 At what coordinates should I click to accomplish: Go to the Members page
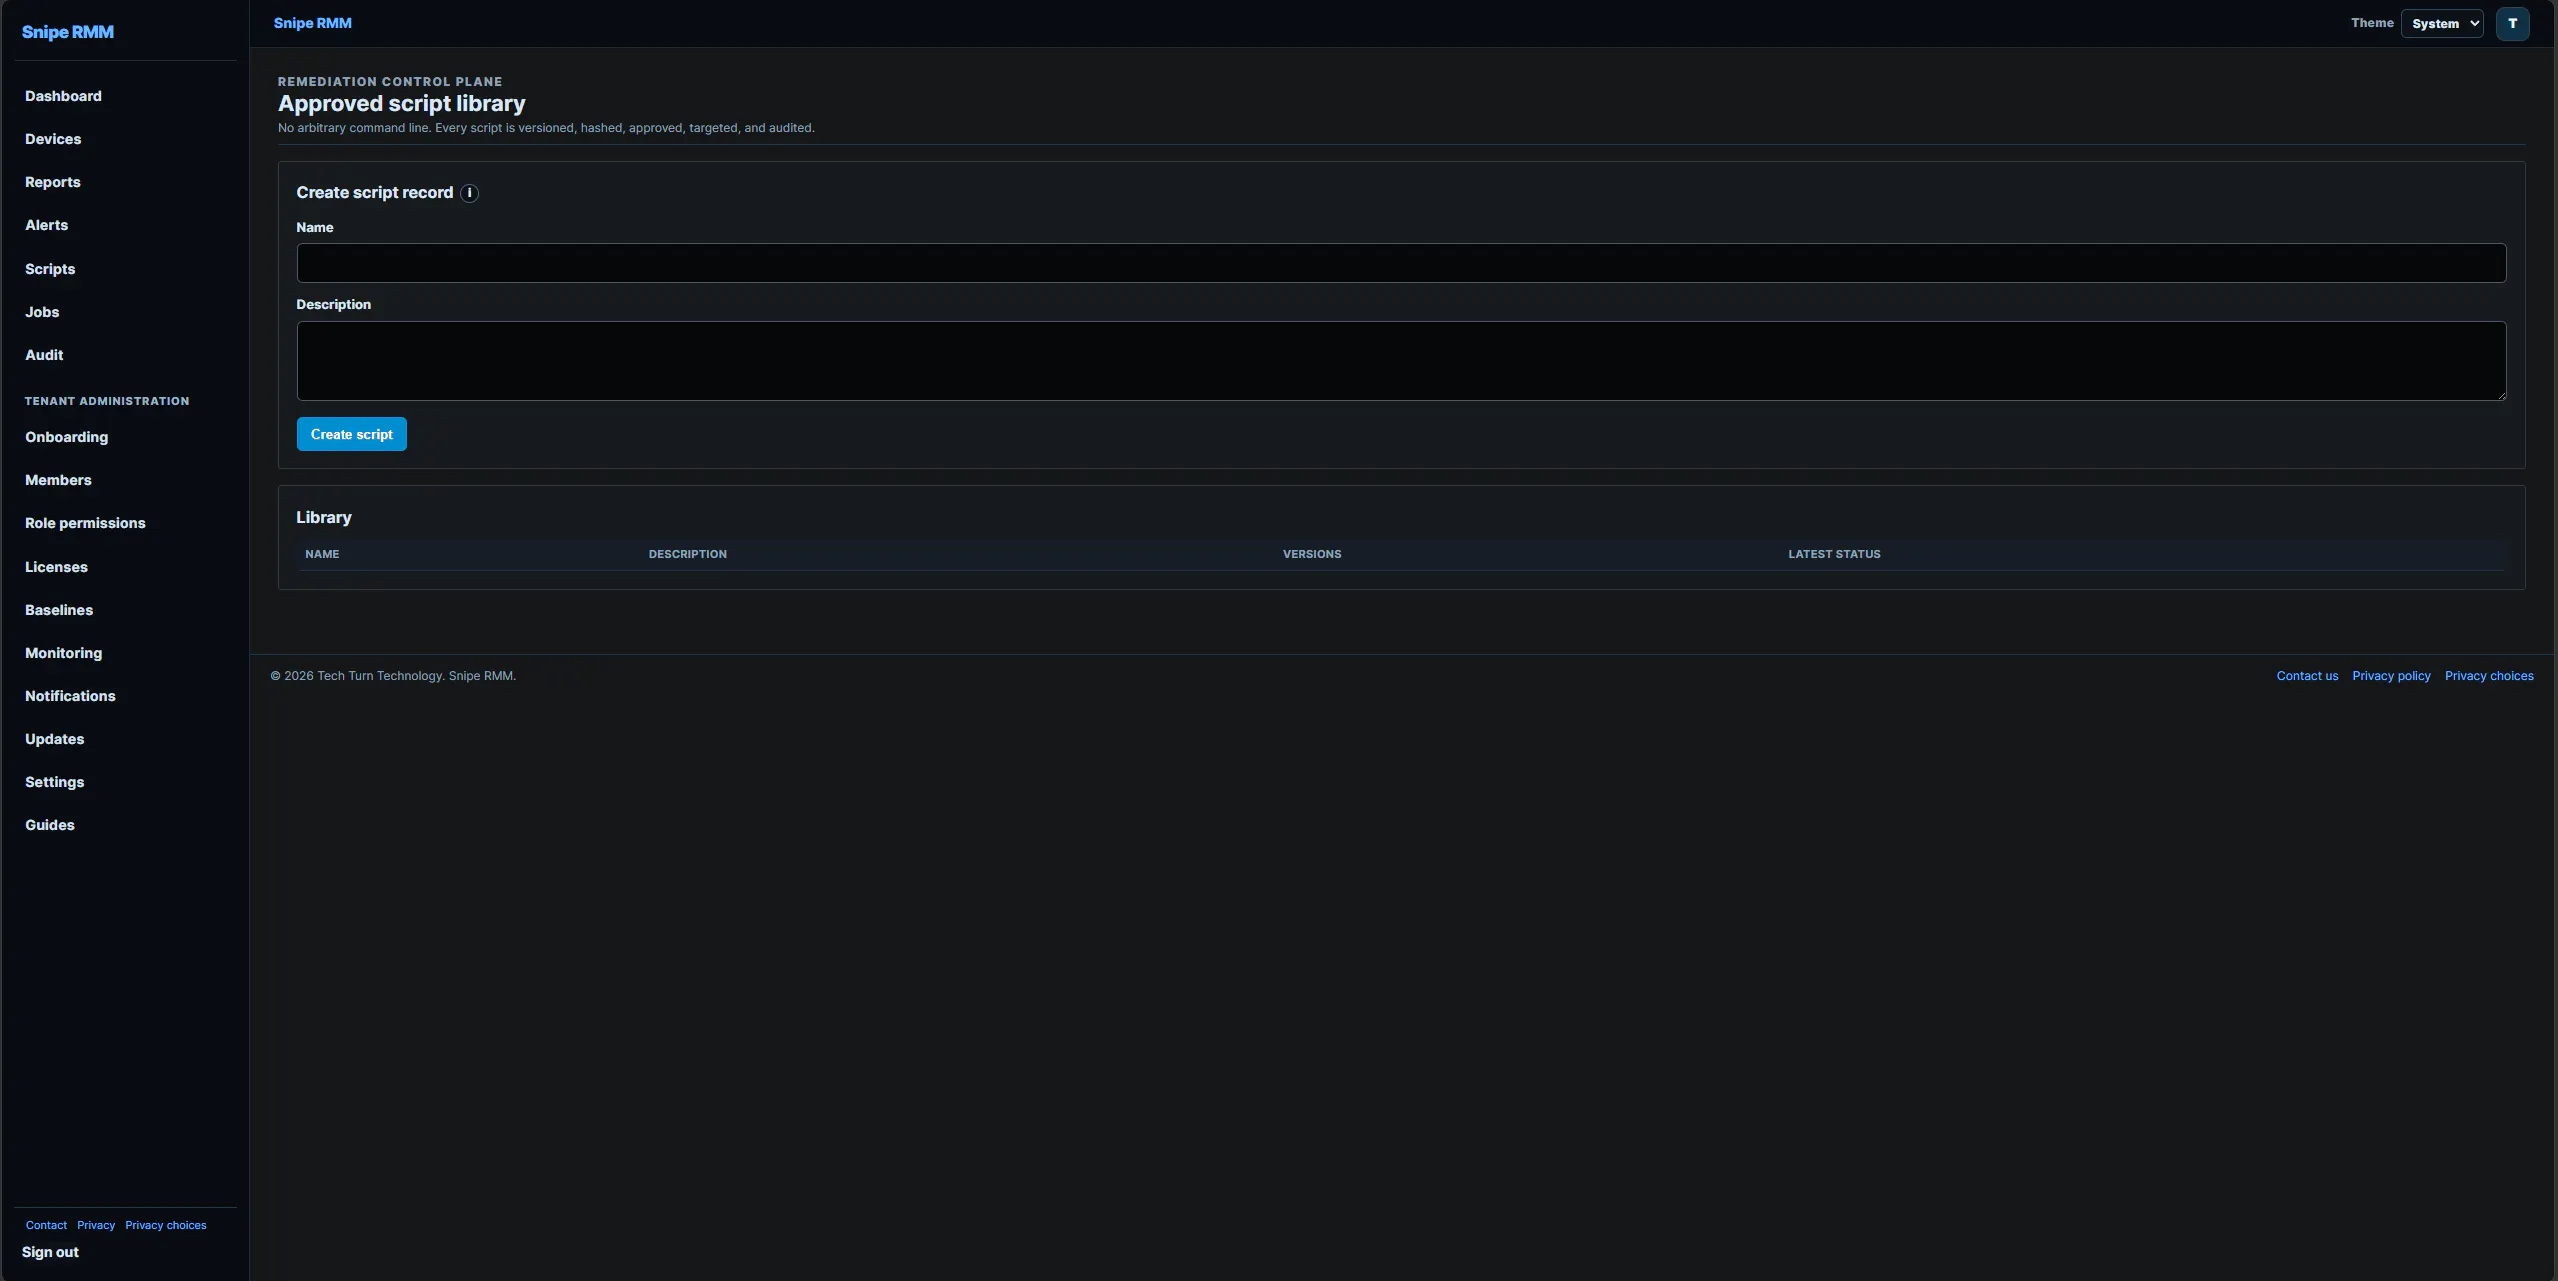[x=58, y=480]
